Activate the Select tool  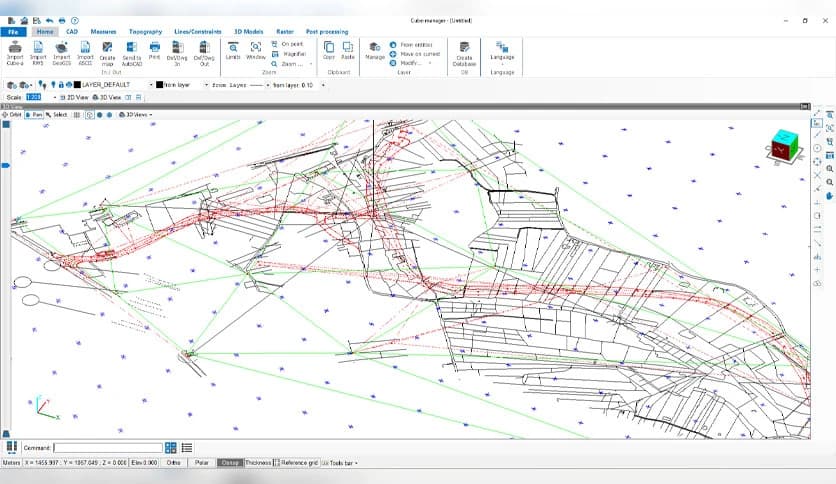[x=57, y=115]
